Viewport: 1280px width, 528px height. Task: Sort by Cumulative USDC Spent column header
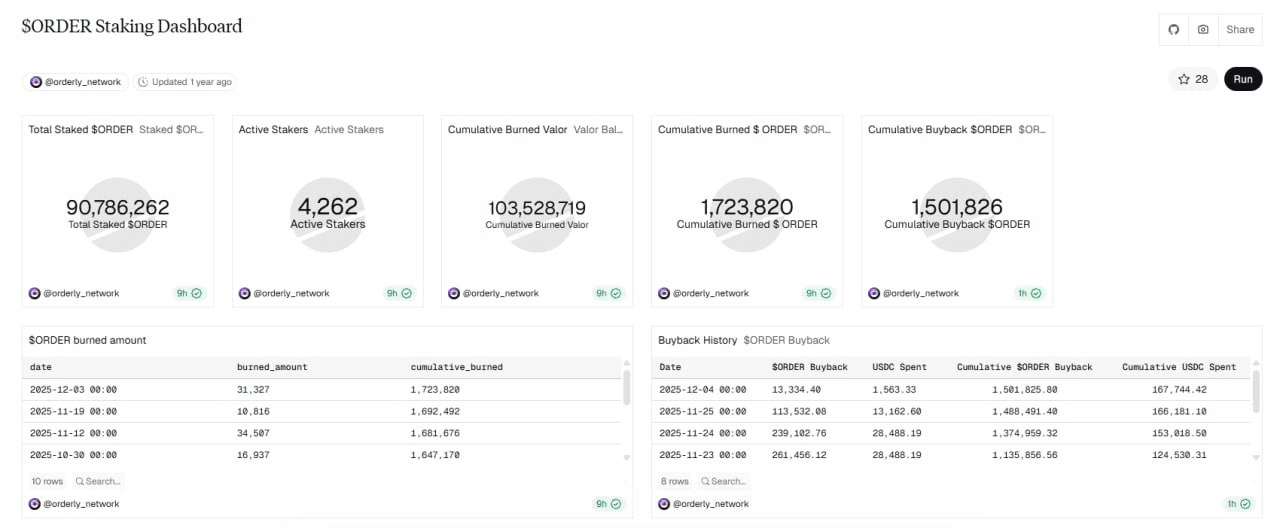1179,367
